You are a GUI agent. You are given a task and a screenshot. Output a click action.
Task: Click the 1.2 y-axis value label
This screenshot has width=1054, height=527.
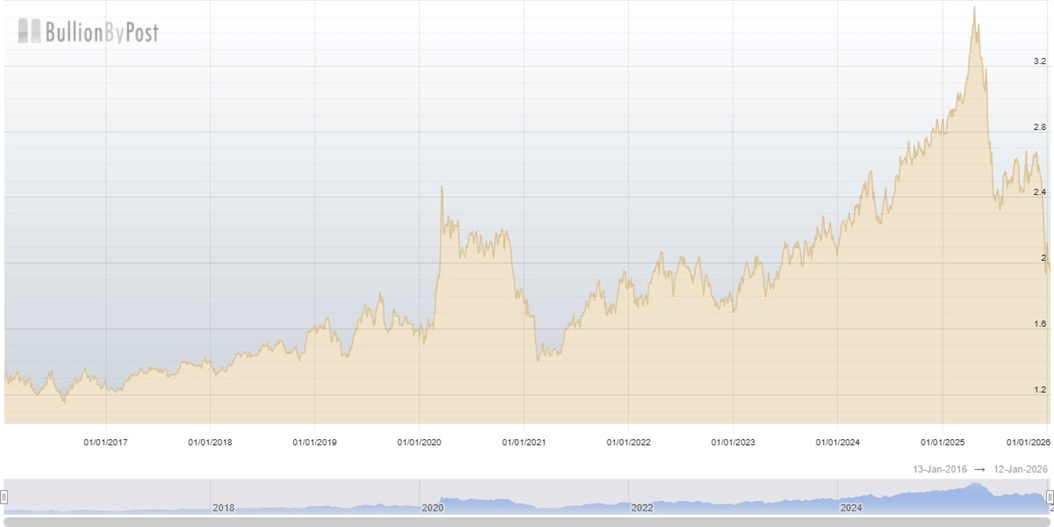1039,390
